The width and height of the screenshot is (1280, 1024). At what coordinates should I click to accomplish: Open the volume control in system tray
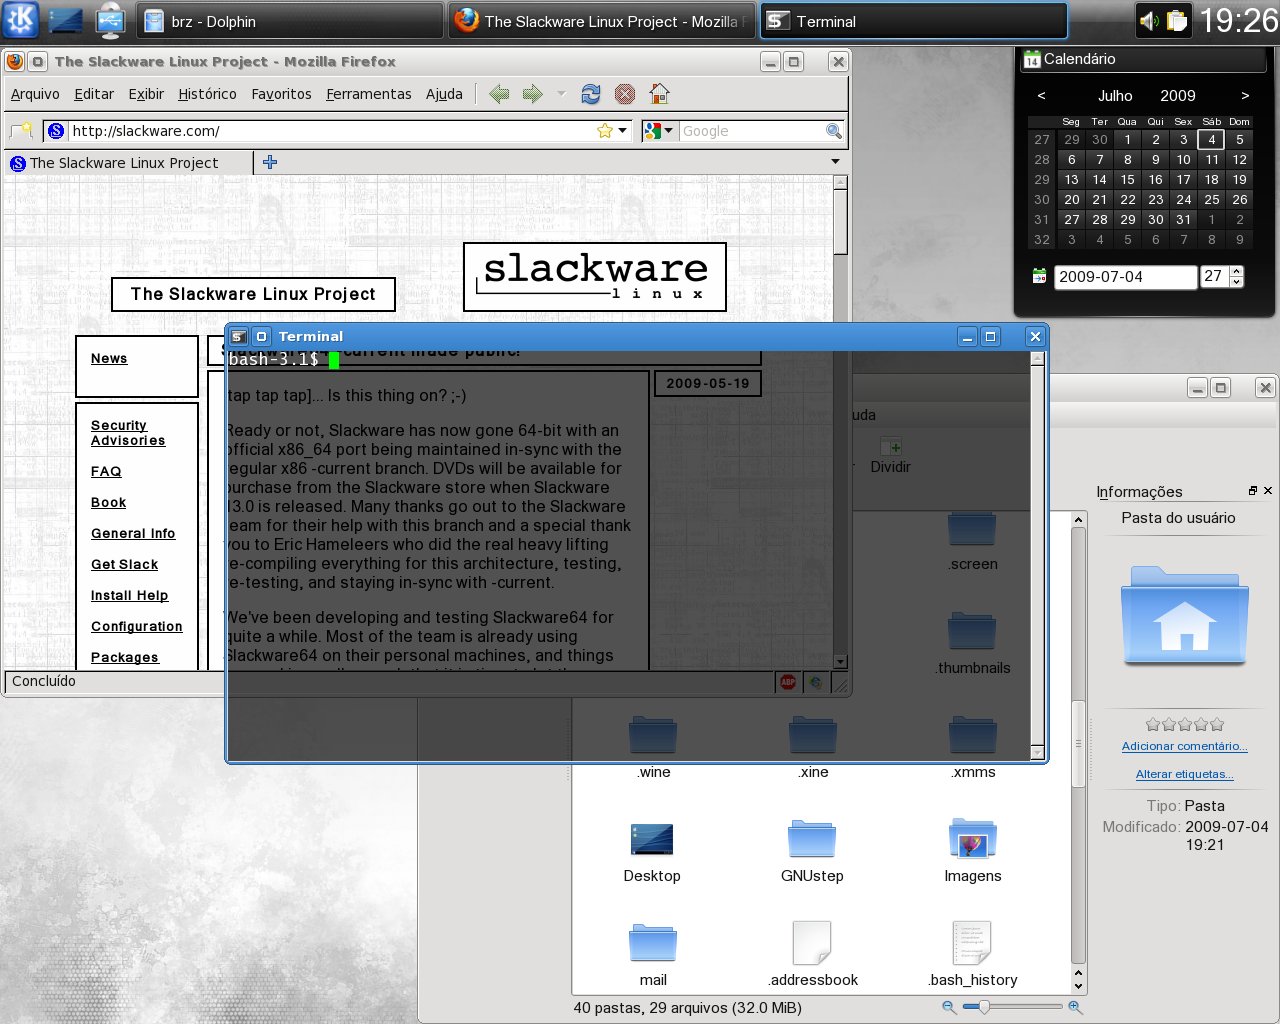coord(1149,21)
